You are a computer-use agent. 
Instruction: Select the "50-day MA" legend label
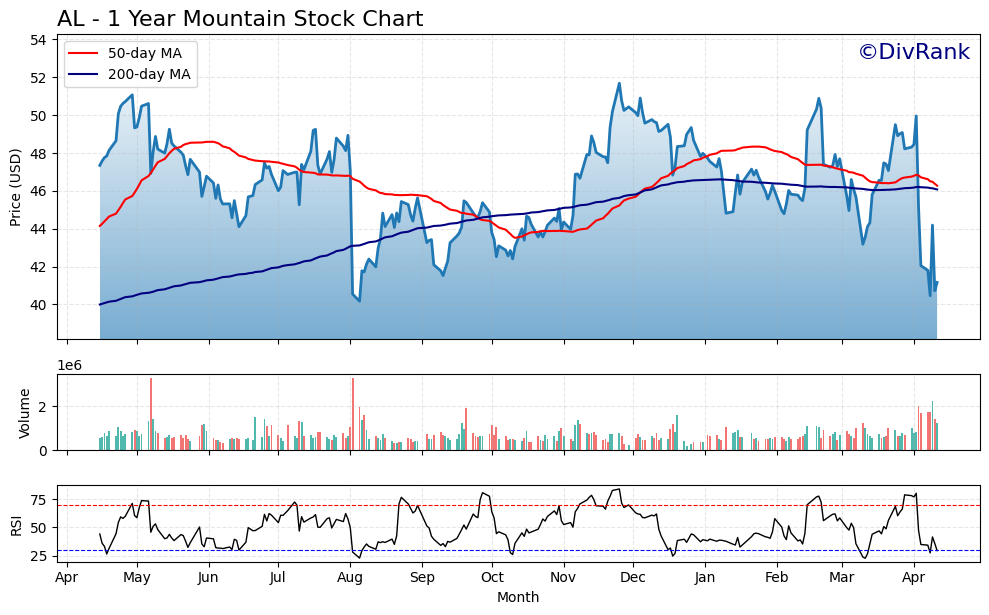click(x=144, y=53)
